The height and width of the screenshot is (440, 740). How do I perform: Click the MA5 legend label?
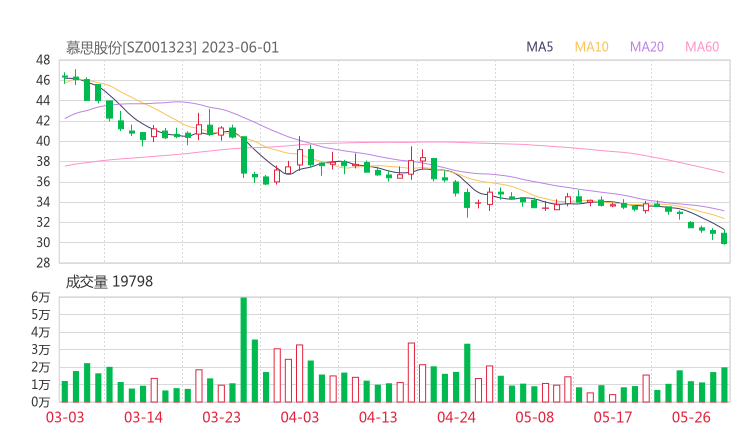pos(539,47)
